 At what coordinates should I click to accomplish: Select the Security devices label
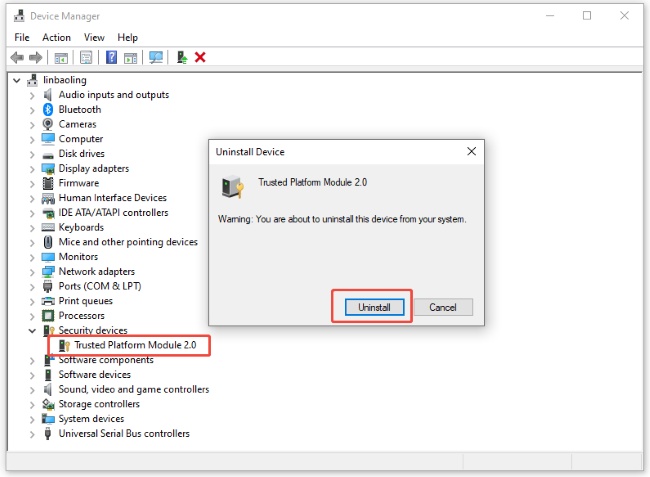(x=93, y=330)
